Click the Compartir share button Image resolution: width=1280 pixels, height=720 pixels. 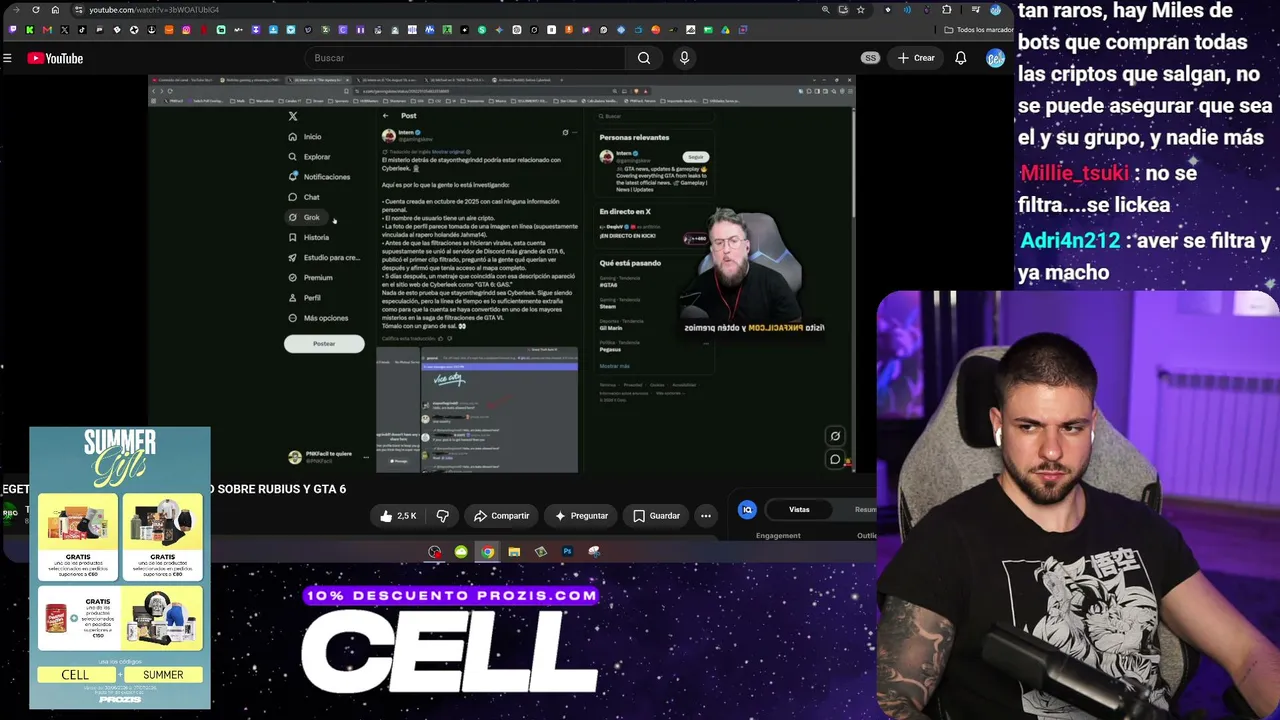pos(501,516)
